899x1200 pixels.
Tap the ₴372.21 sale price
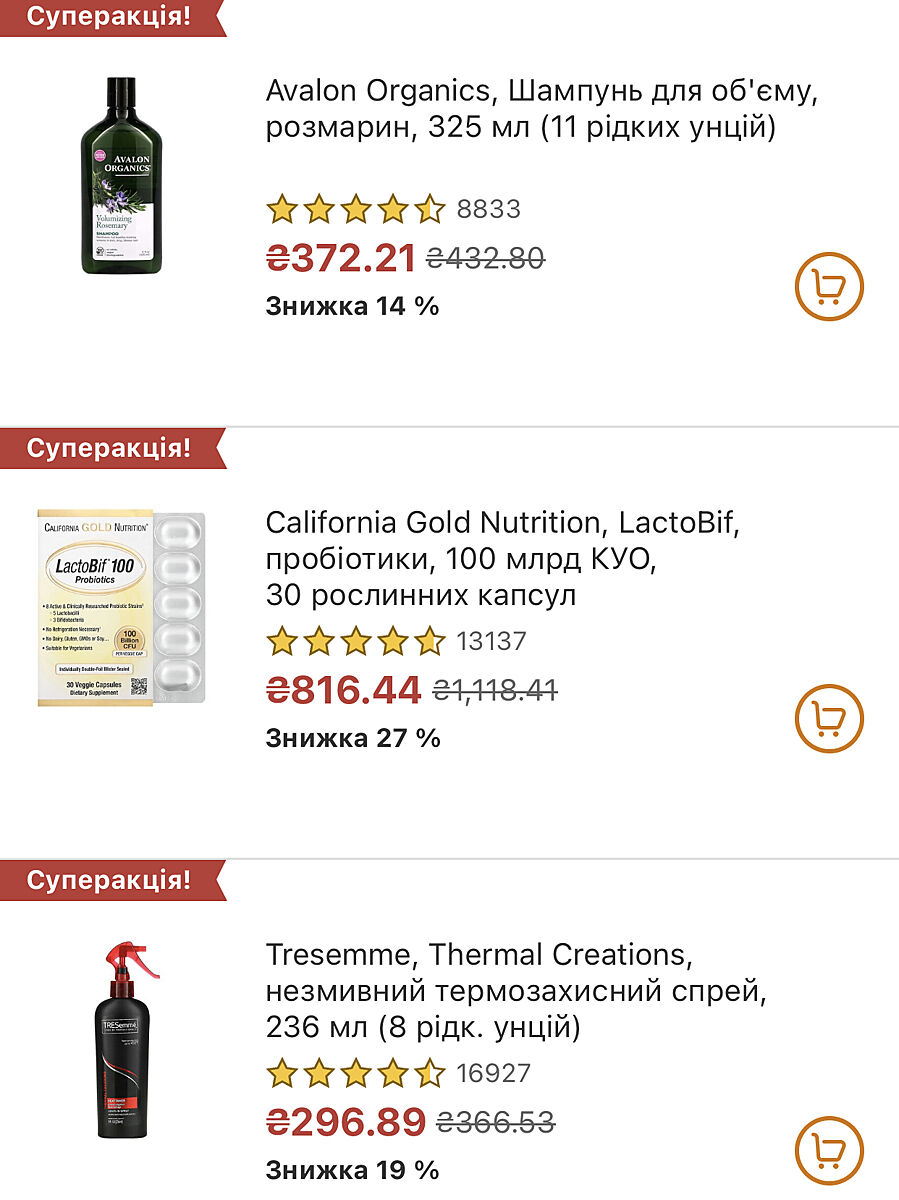click(x=340, y=258)
